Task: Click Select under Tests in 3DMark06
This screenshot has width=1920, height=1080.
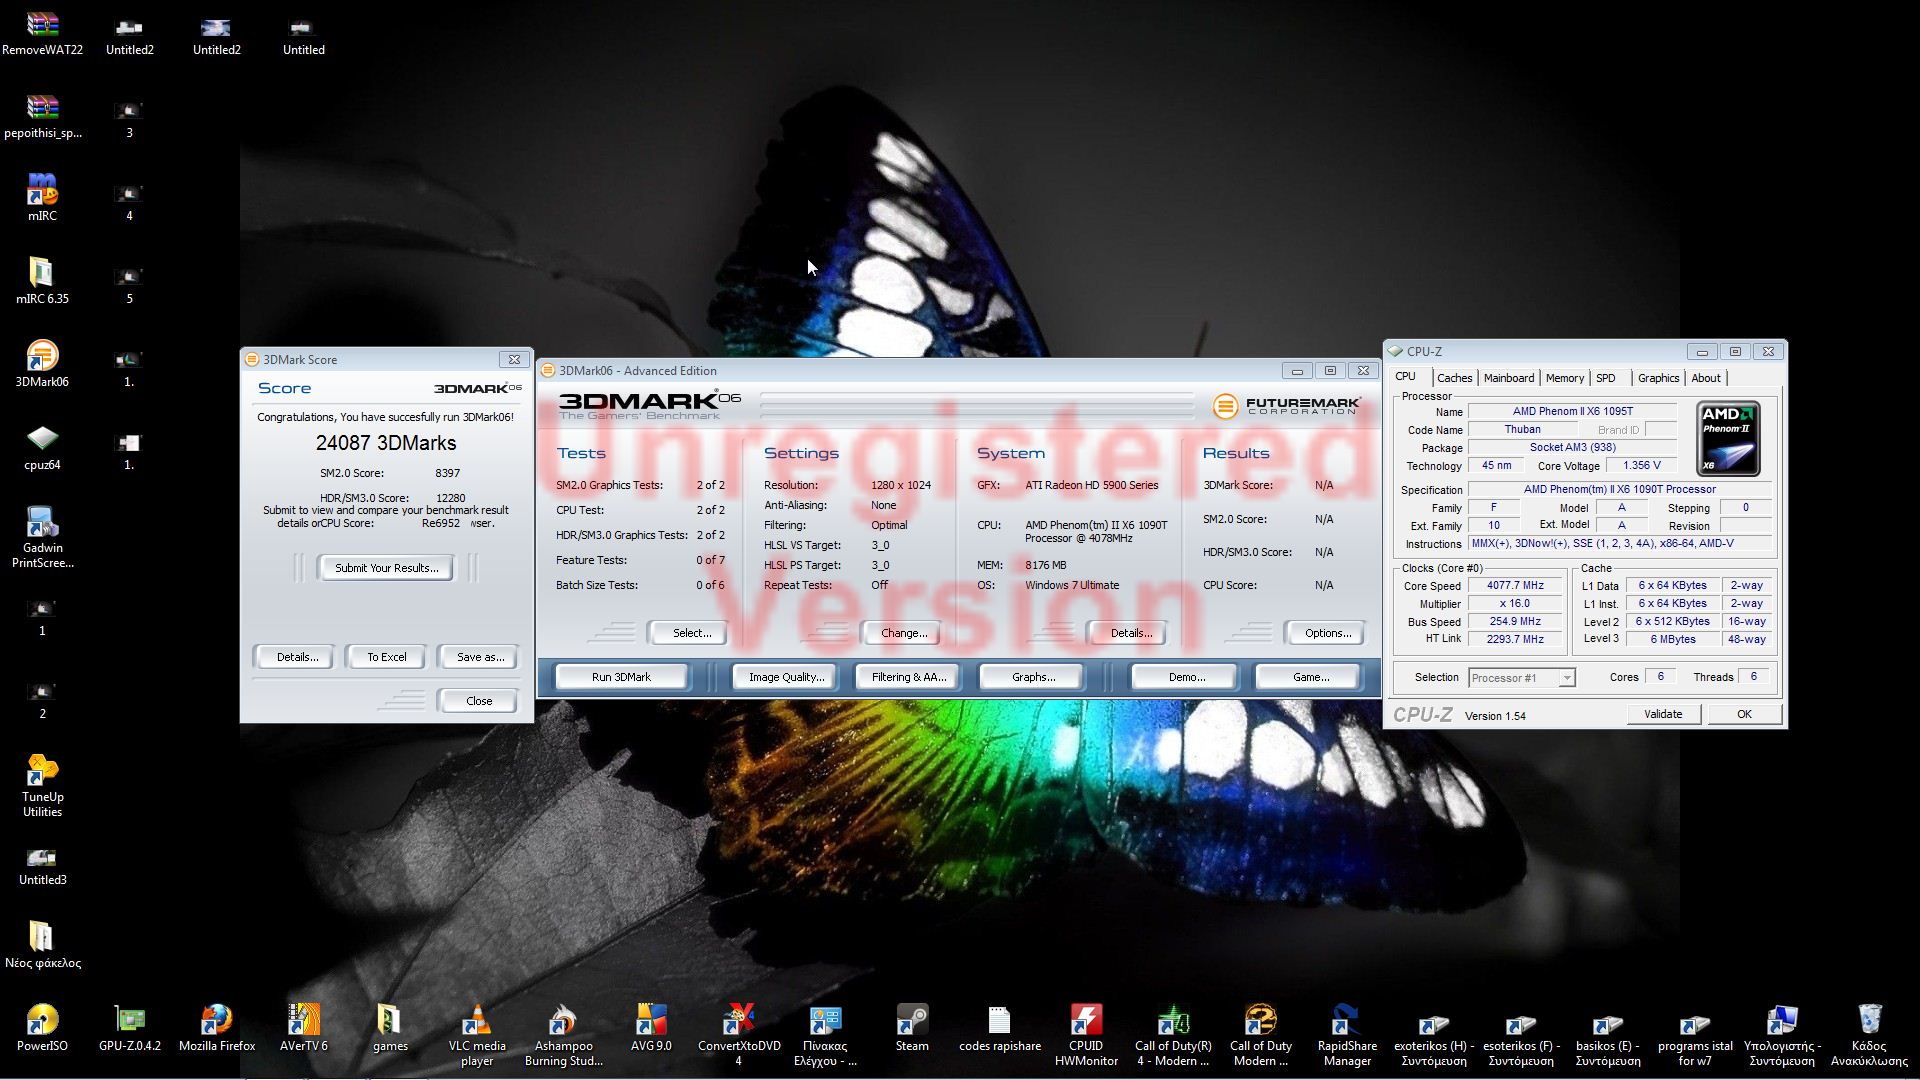Action: point(691,633)
